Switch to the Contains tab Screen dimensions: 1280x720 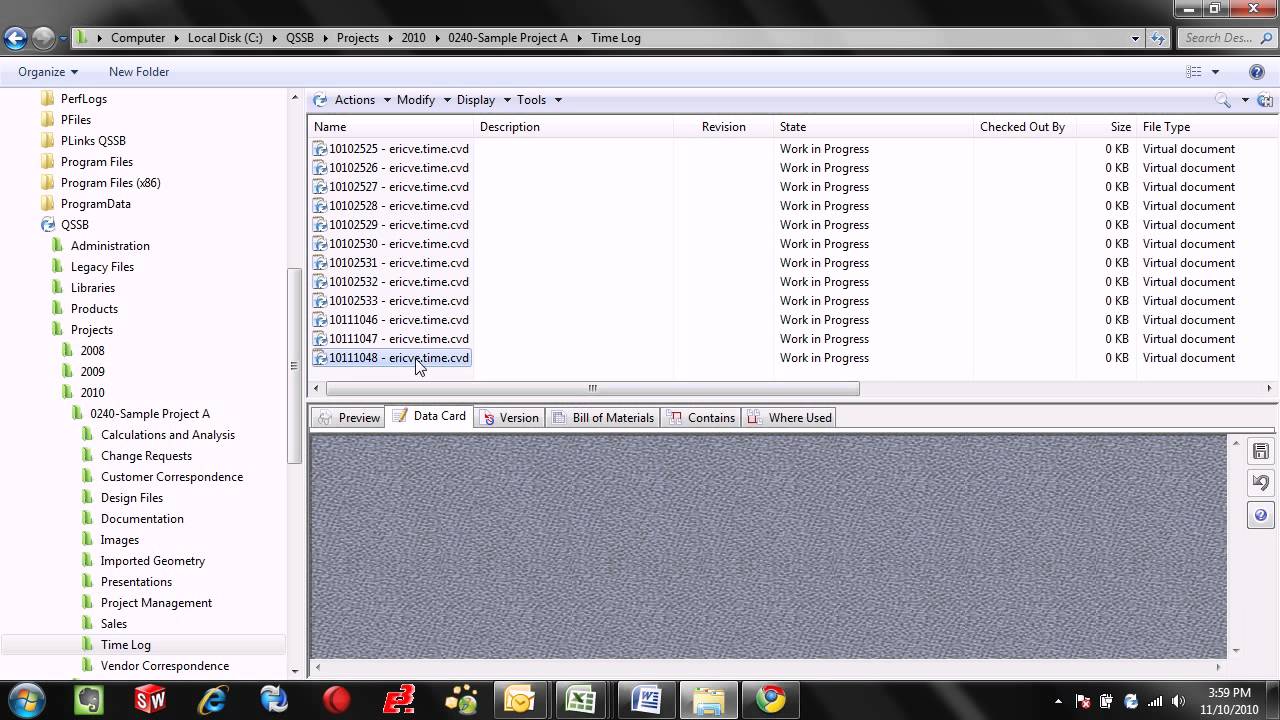pyautogui.click(x=701, y=418)
